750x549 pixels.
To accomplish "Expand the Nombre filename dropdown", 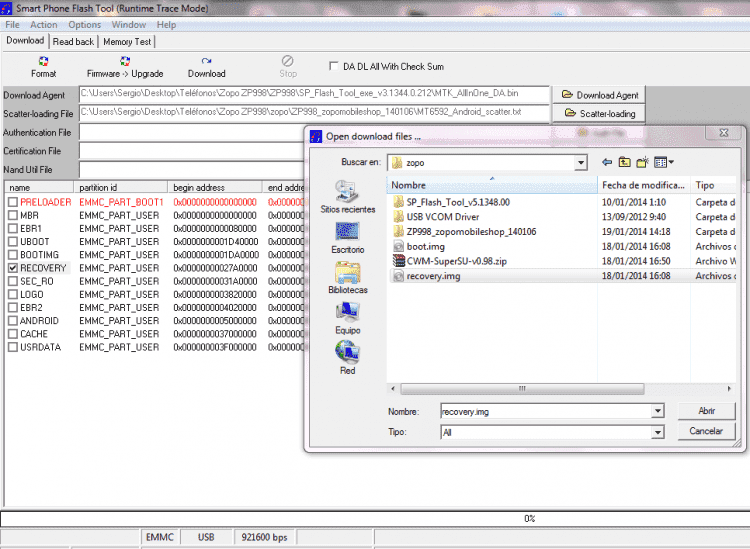I will [658, 411].
